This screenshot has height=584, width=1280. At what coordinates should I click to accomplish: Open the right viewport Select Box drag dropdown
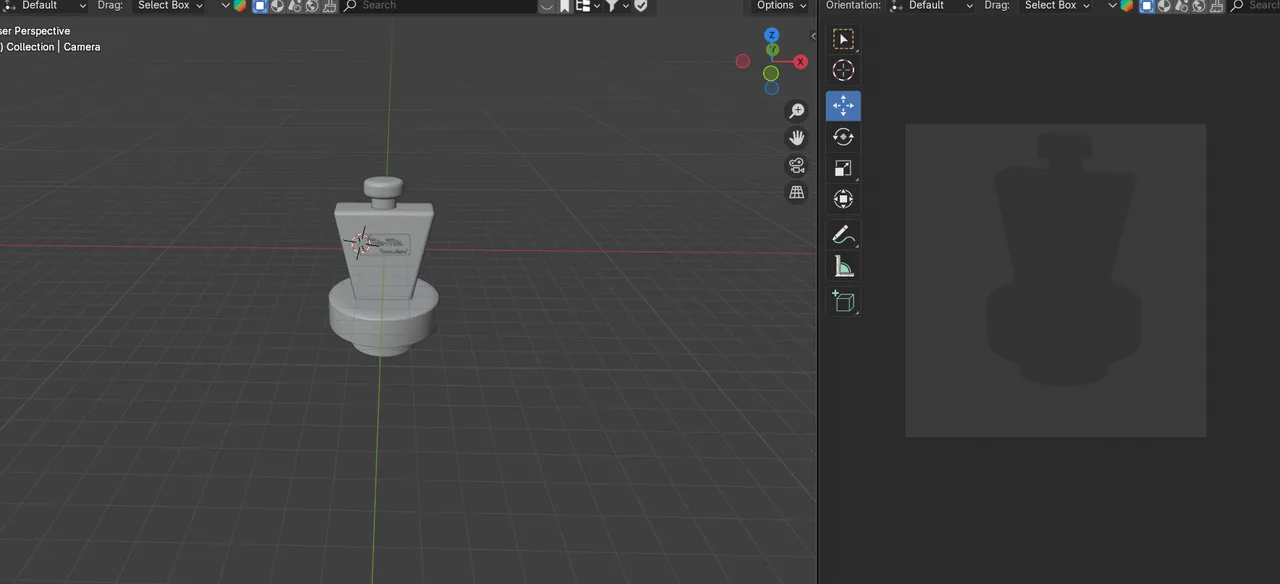tap(1056, 5)
